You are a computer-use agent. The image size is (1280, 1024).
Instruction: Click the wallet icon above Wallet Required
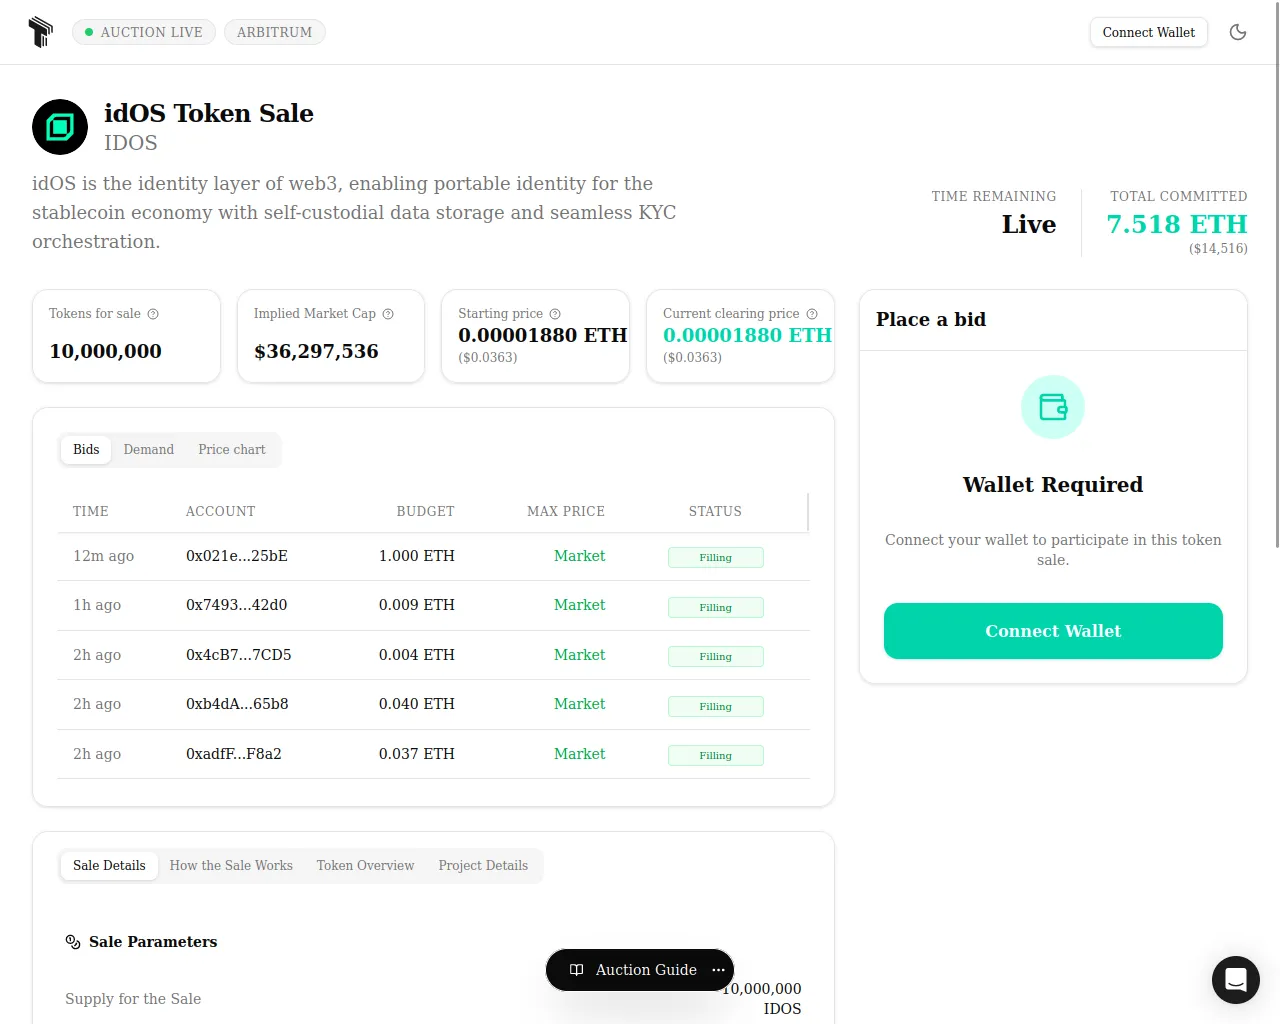click(x=1053, y=407)
